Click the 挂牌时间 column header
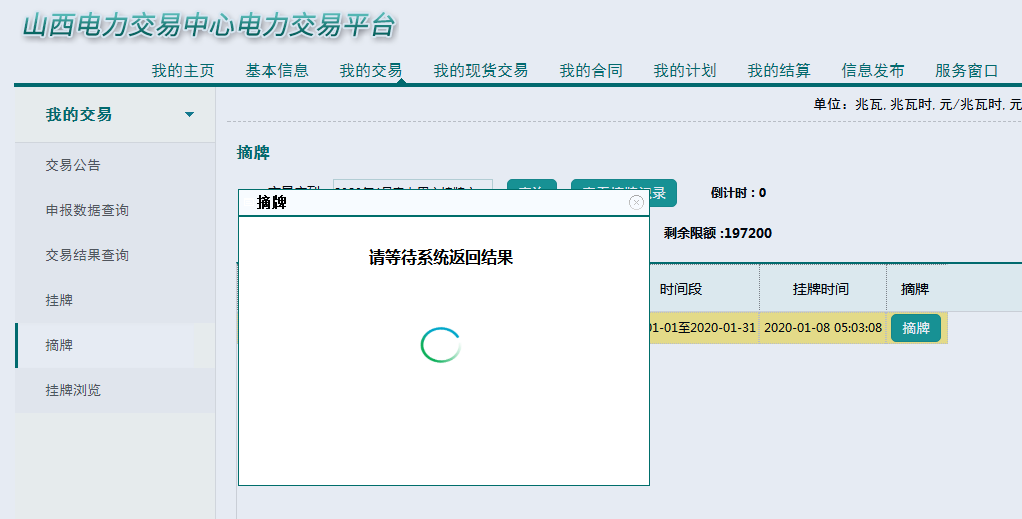 tap(821, 289)
